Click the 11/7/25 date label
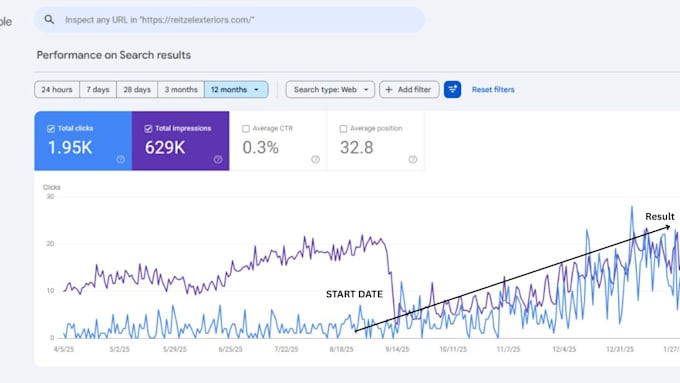 coord(508,349)
